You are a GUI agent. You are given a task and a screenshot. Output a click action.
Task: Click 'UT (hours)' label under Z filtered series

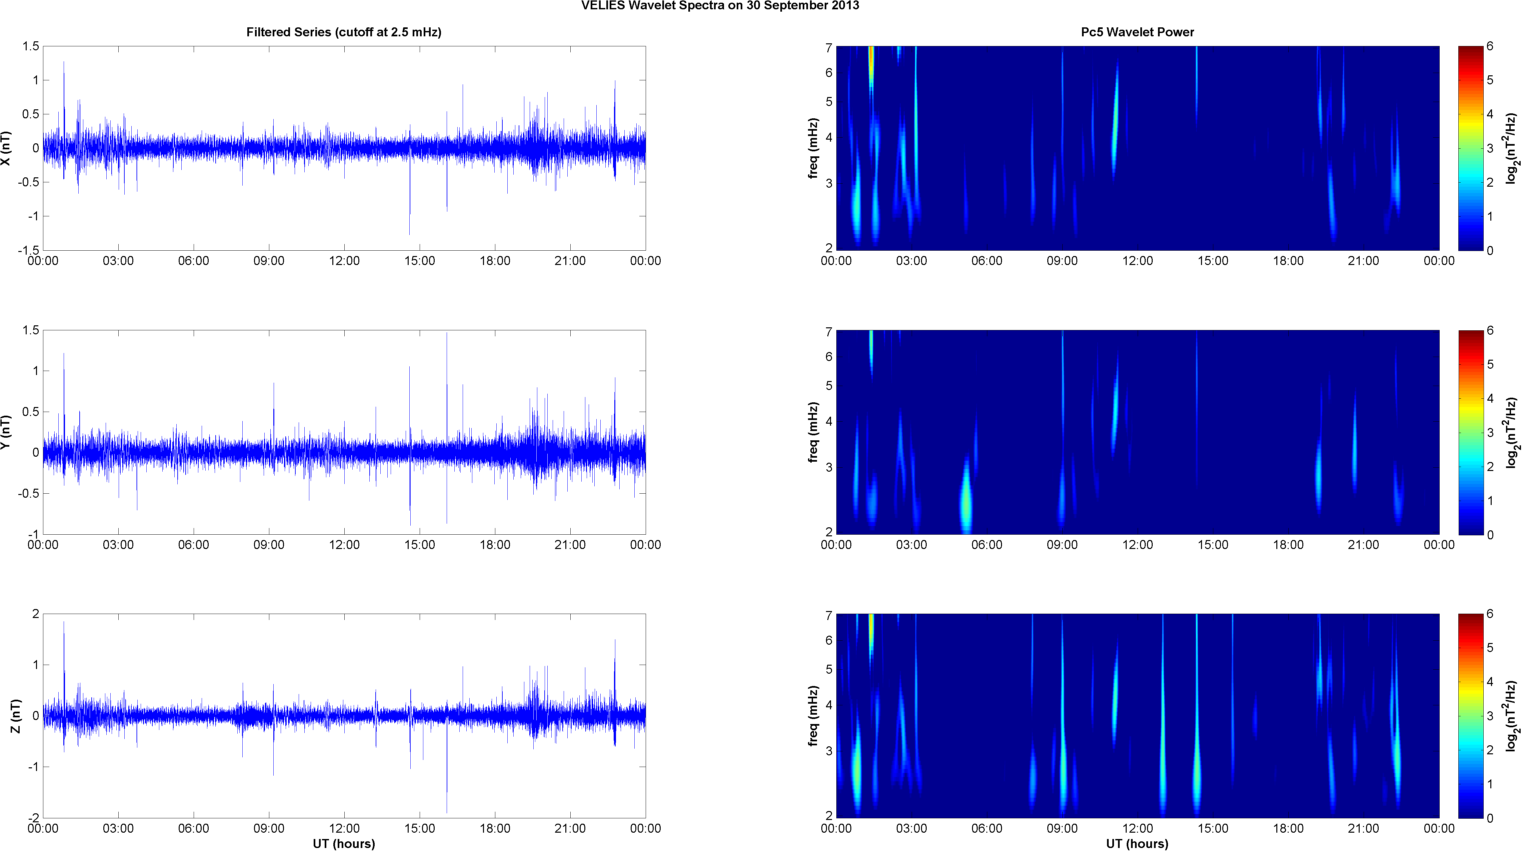[x=344, y=844]
